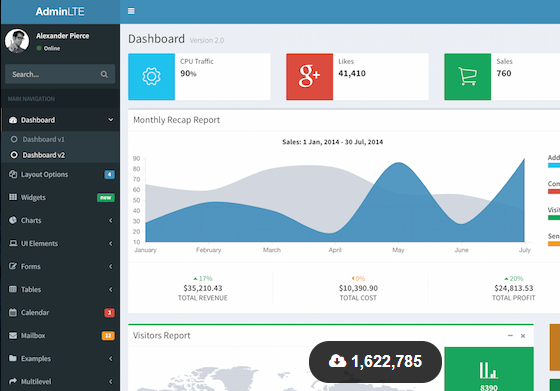Click the red Google Plus Likes icon

tap(309, 76)
